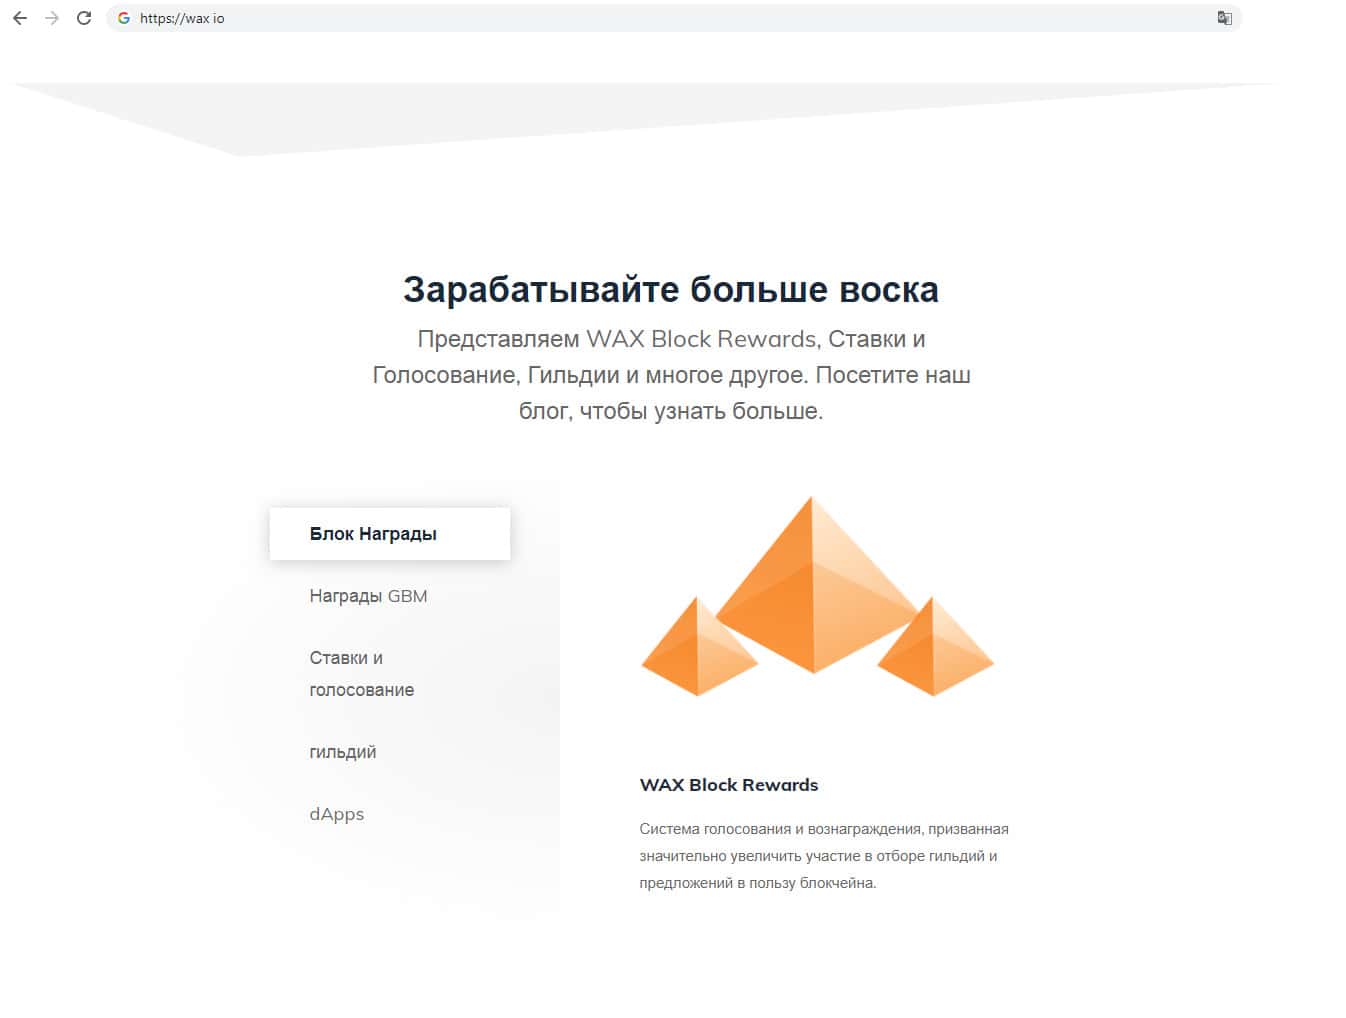Click the orange pyramids illustration
Image resolution: width=1346 pixels, height=1018 pixels.
click(x=817, y=597)
